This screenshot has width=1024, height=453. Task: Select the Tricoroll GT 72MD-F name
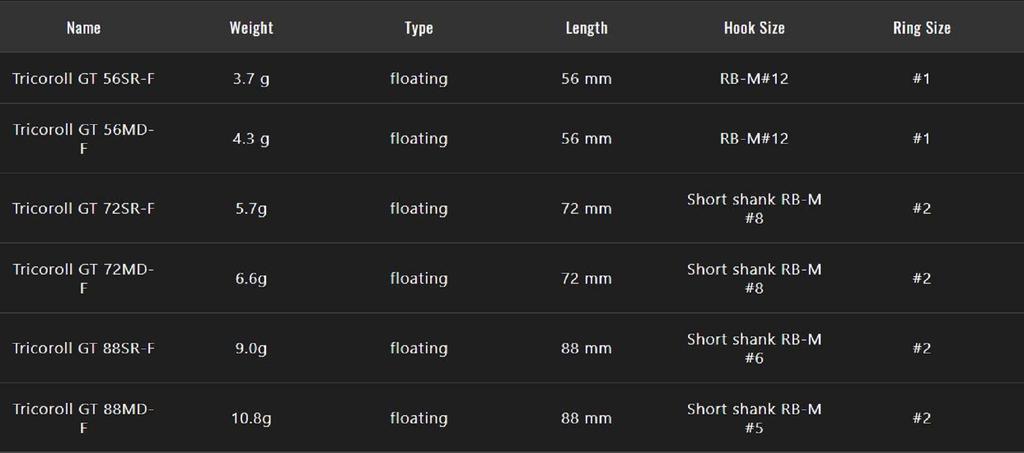(x=83, y=278)
